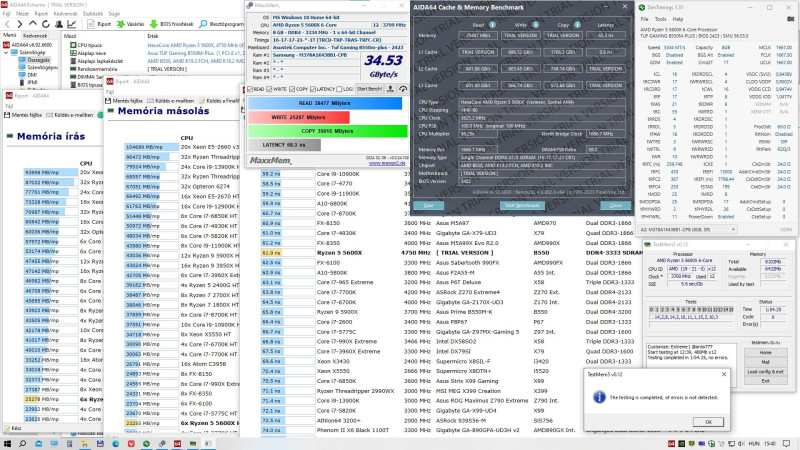This screenshot has height=450, width=800.
Task: Select the highlighted Ryzen 5 5600X latency row
Action: (x=452, y=253)
